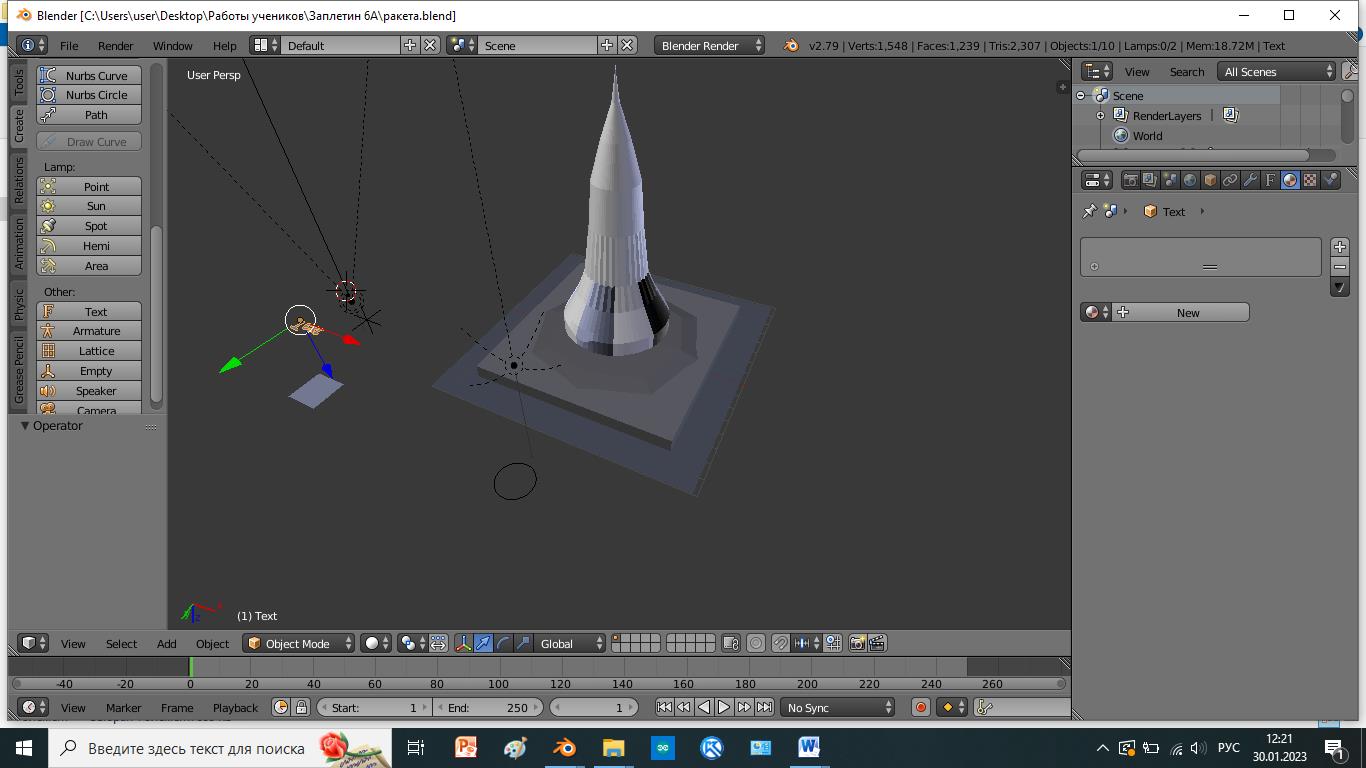
Task: Click the End frame 250 field
Action: click(x=488, y=707)
